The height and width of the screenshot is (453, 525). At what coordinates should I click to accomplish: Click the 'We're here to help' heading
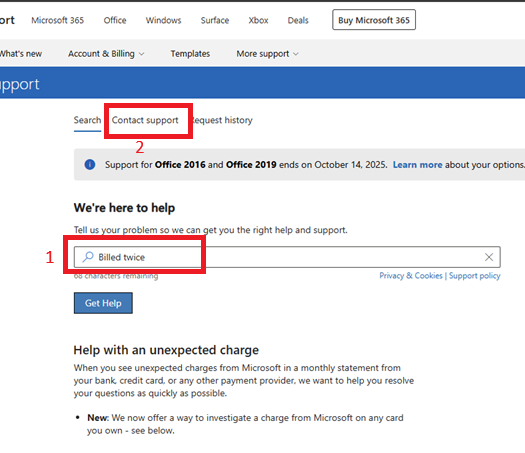[x=124, y=208]
